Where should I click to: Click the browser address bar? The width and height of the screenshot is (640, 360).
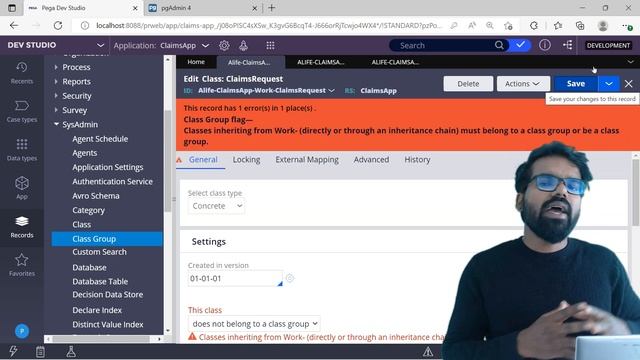click(x=269, y=25)
